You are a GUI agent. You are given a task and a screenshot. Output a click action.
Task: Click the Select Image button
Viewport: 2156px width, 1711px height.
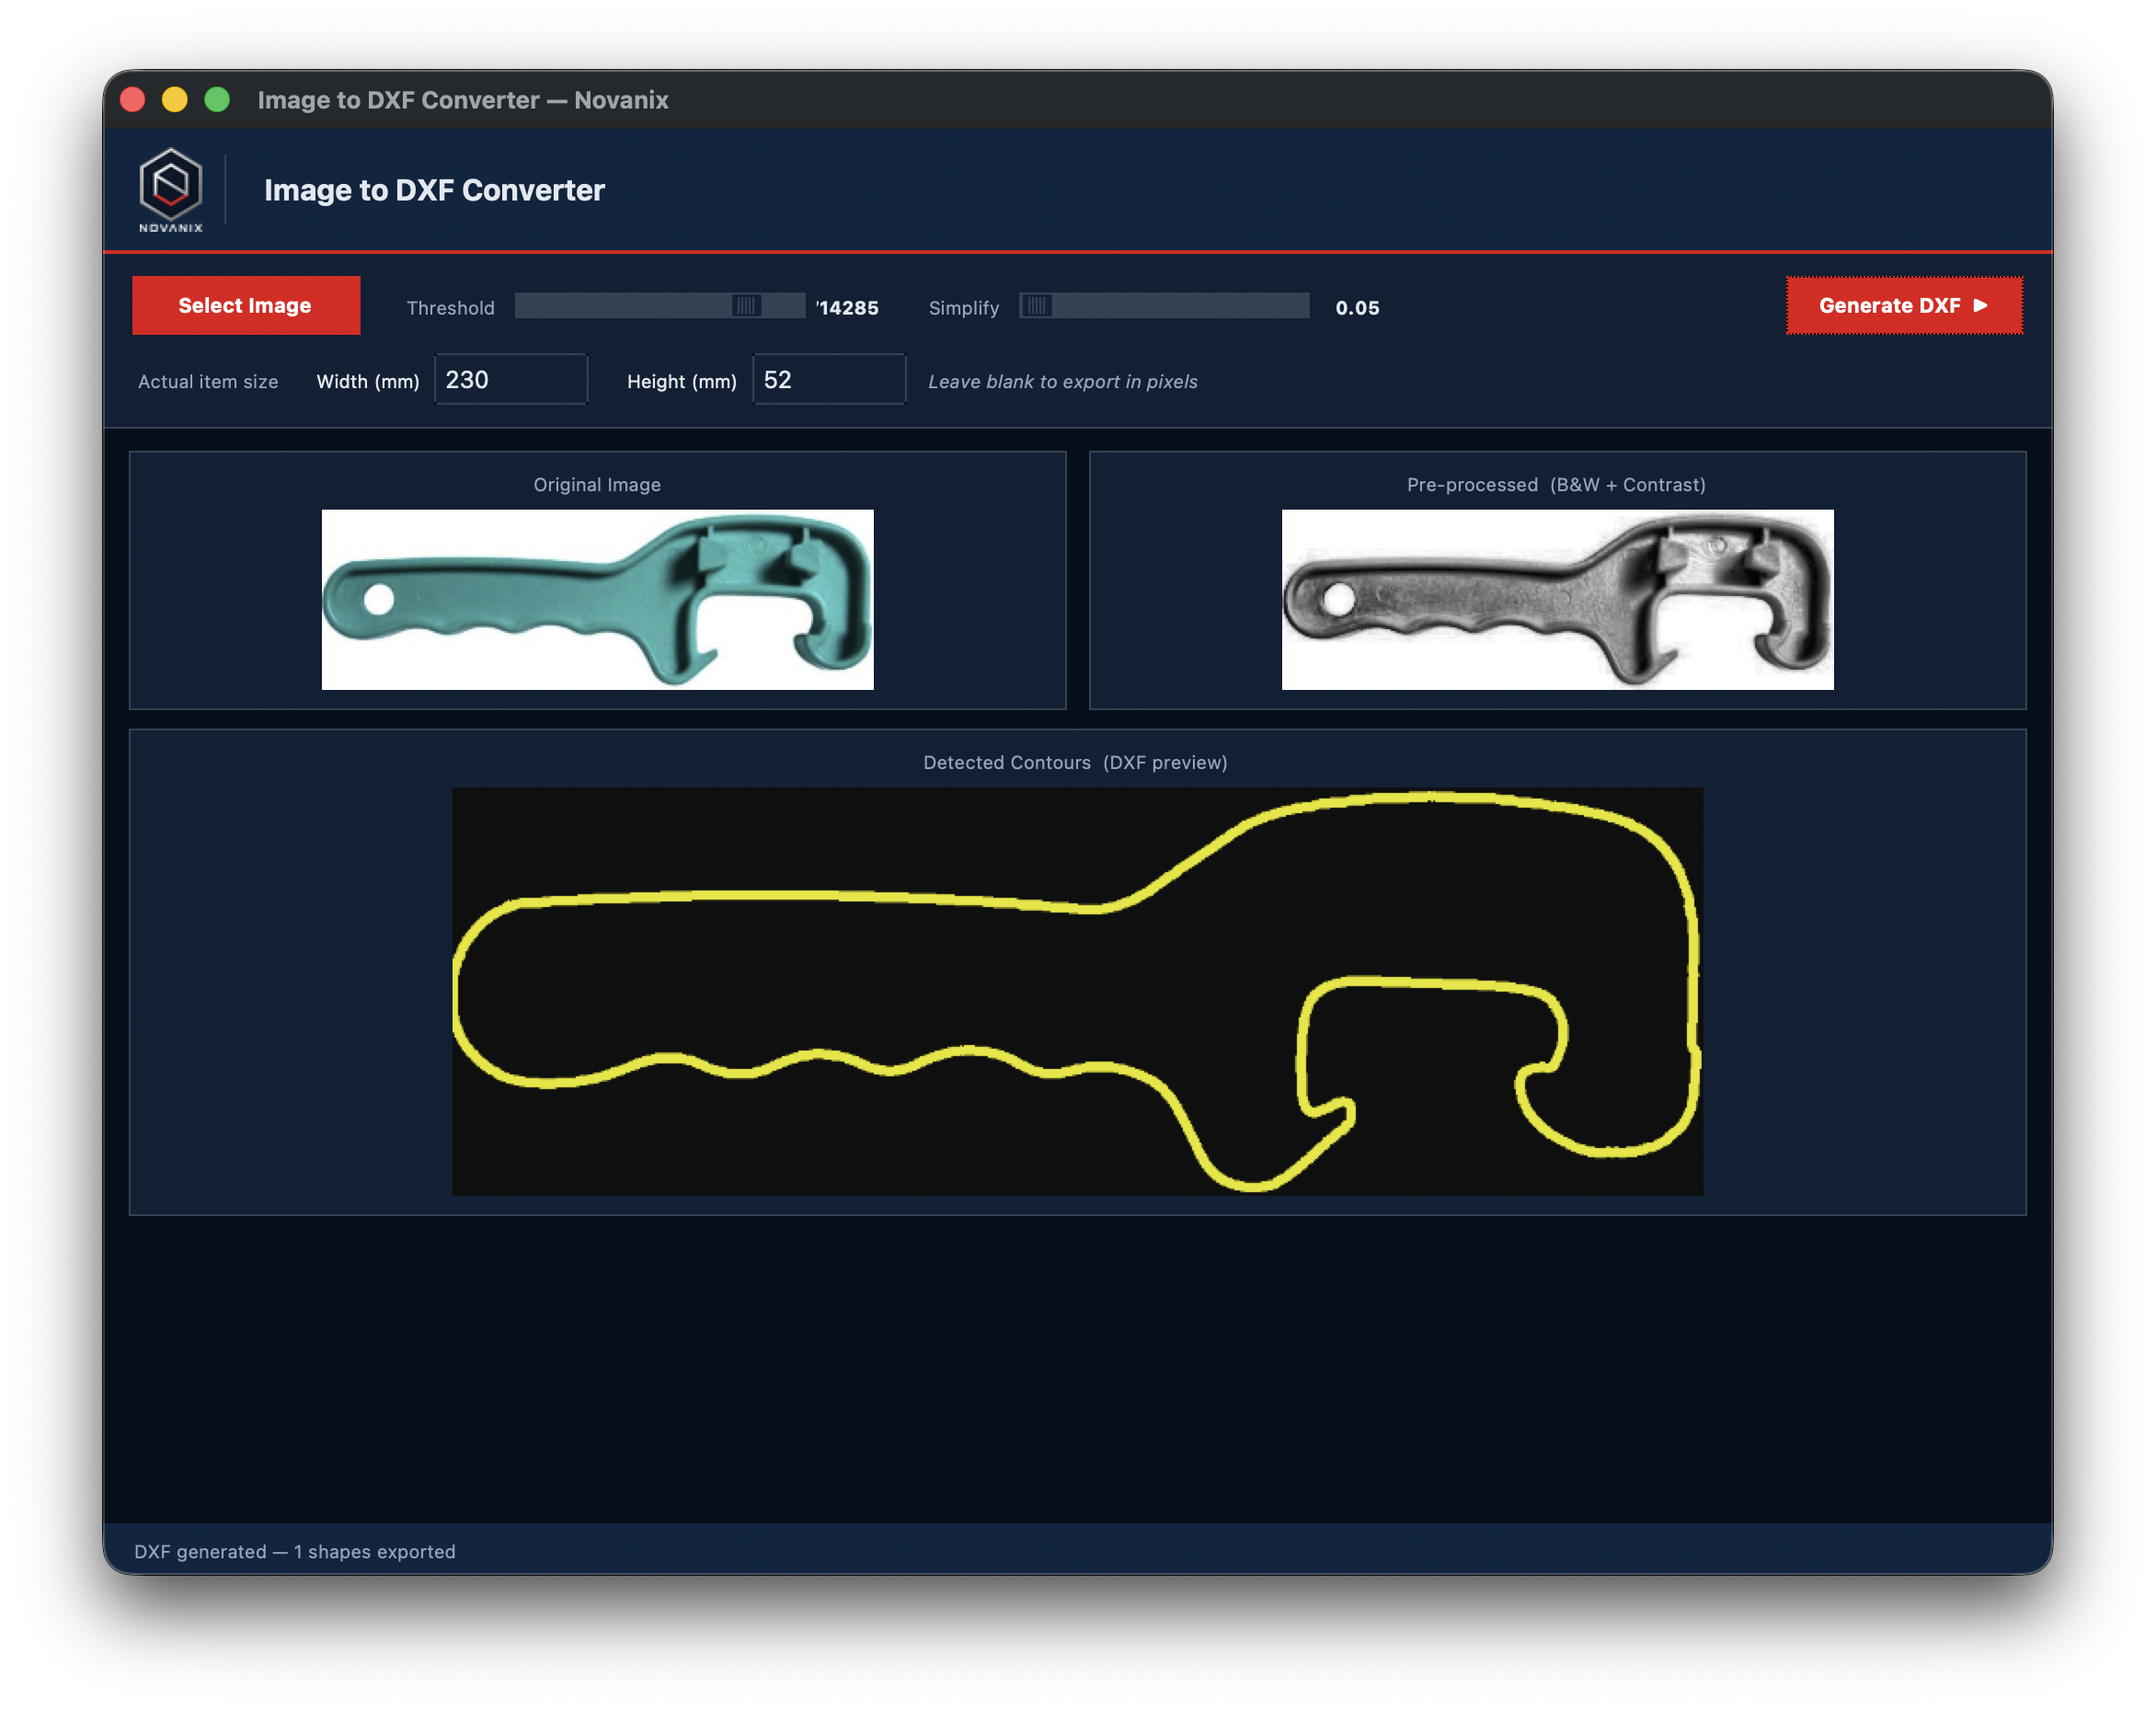(x=246, y=305)
